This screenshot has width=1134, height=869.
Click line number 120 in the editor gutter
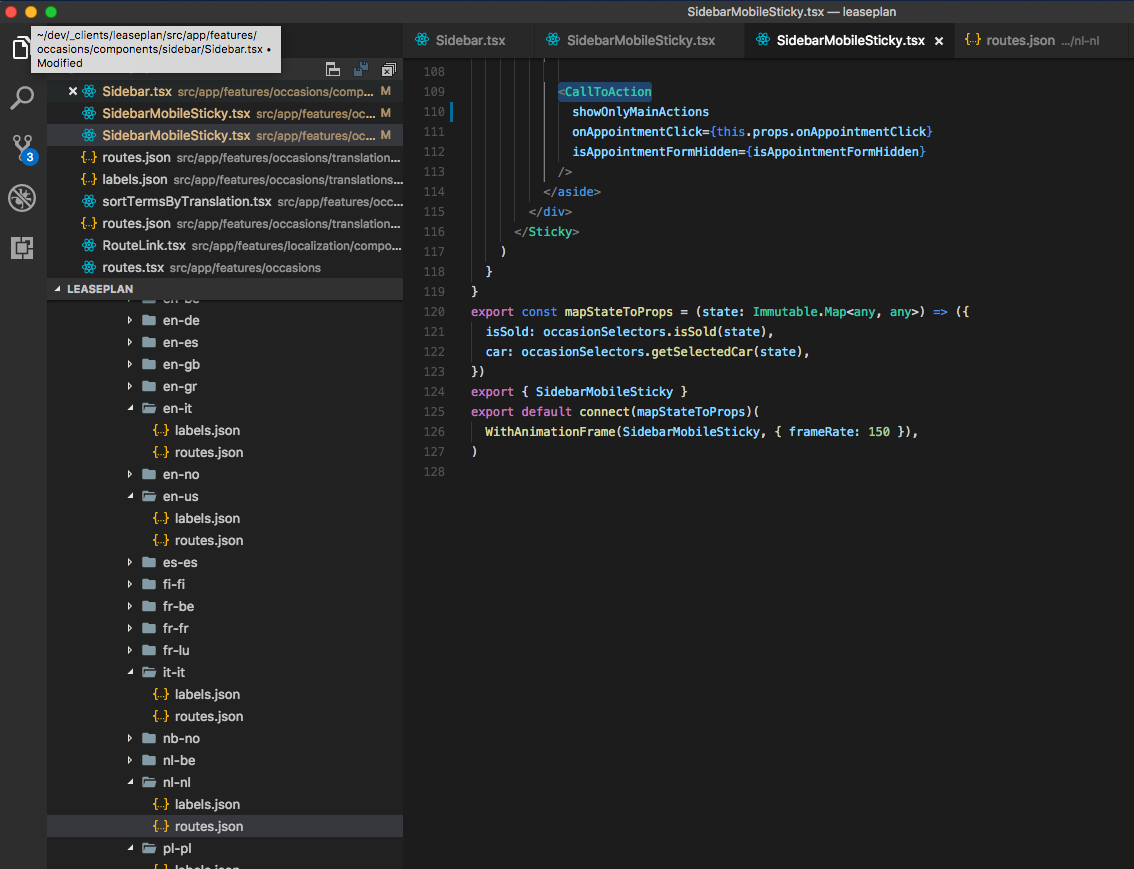click(x=433, y=311)
